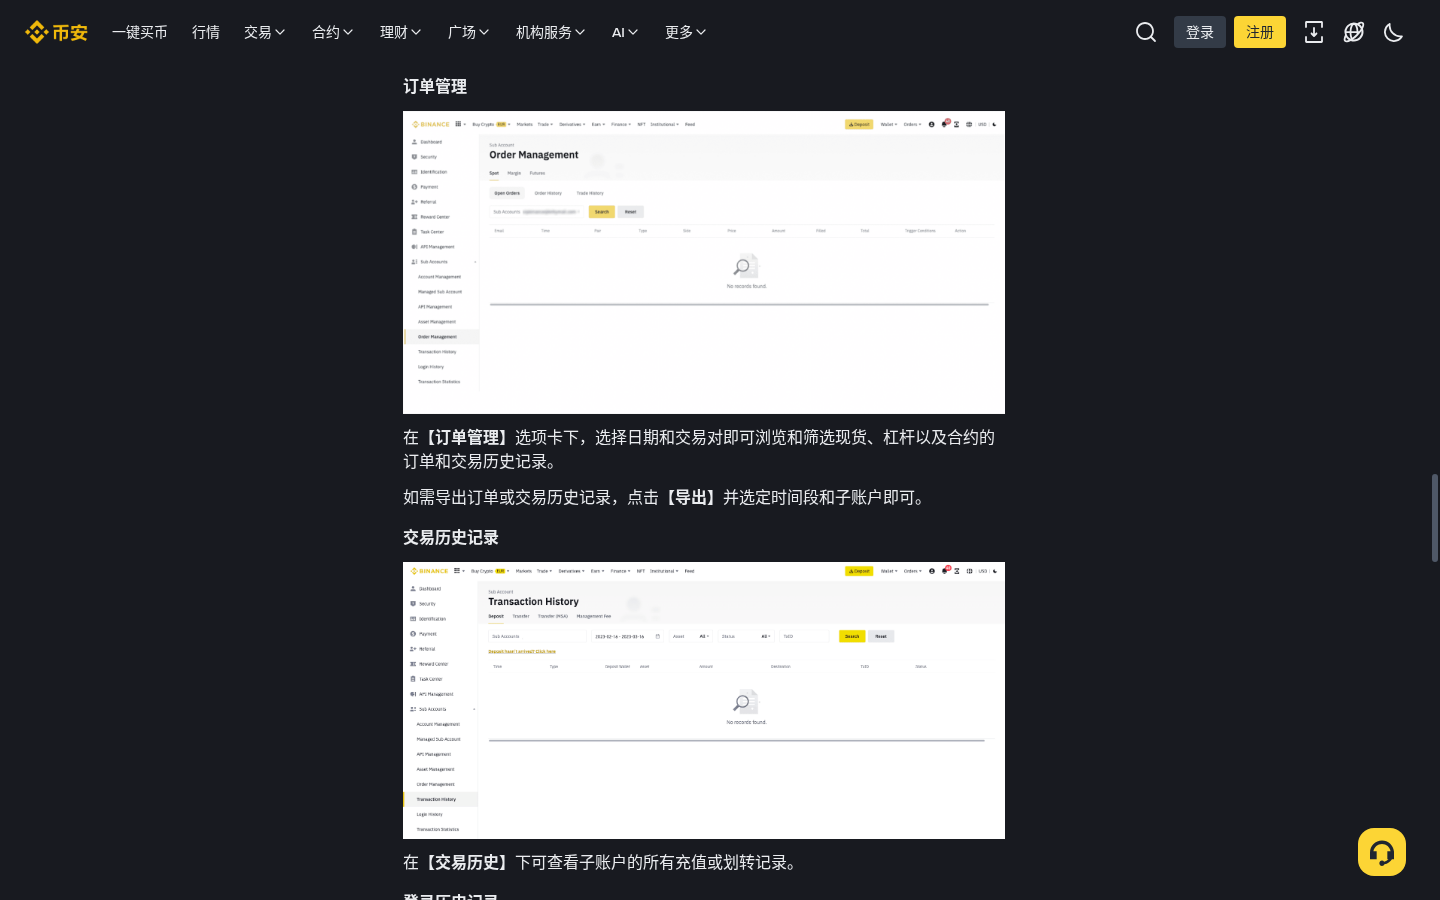Image resolution: width=1440 pixels, height=900 pixels.
Task: Click the bold 【交易历史】 text
Action: tap(467, 862)
